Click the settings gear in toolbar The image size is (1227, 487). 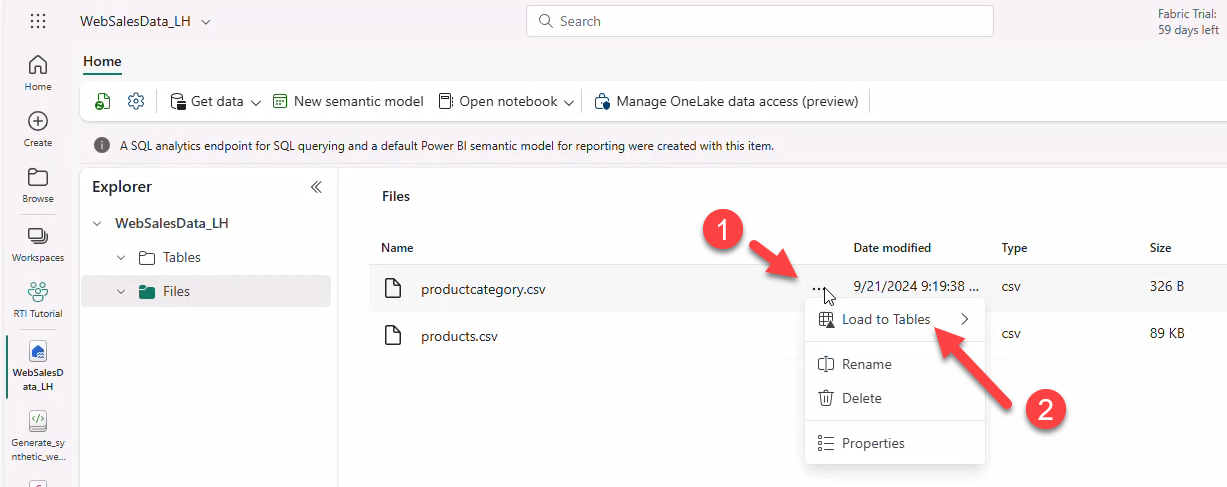[x=137, y=101]
